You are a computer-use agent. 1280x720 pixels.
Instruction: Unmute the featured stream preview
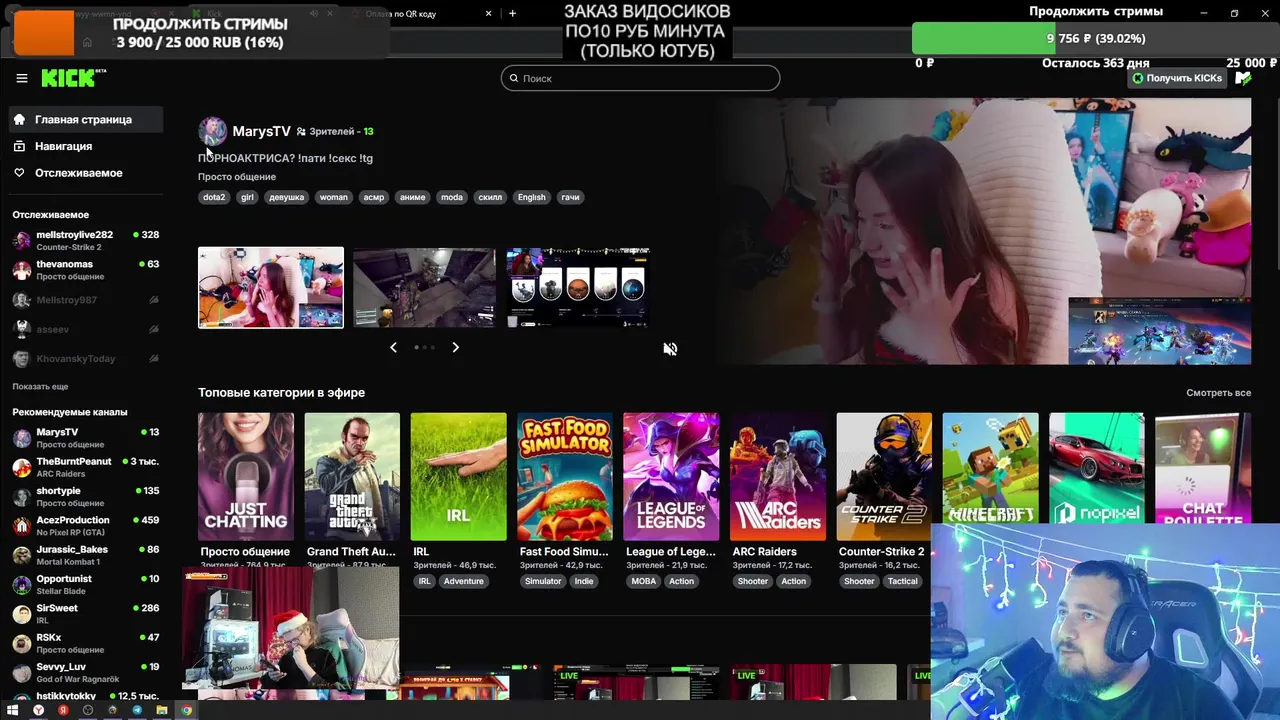pyautogui.click(x=670, y=349)
